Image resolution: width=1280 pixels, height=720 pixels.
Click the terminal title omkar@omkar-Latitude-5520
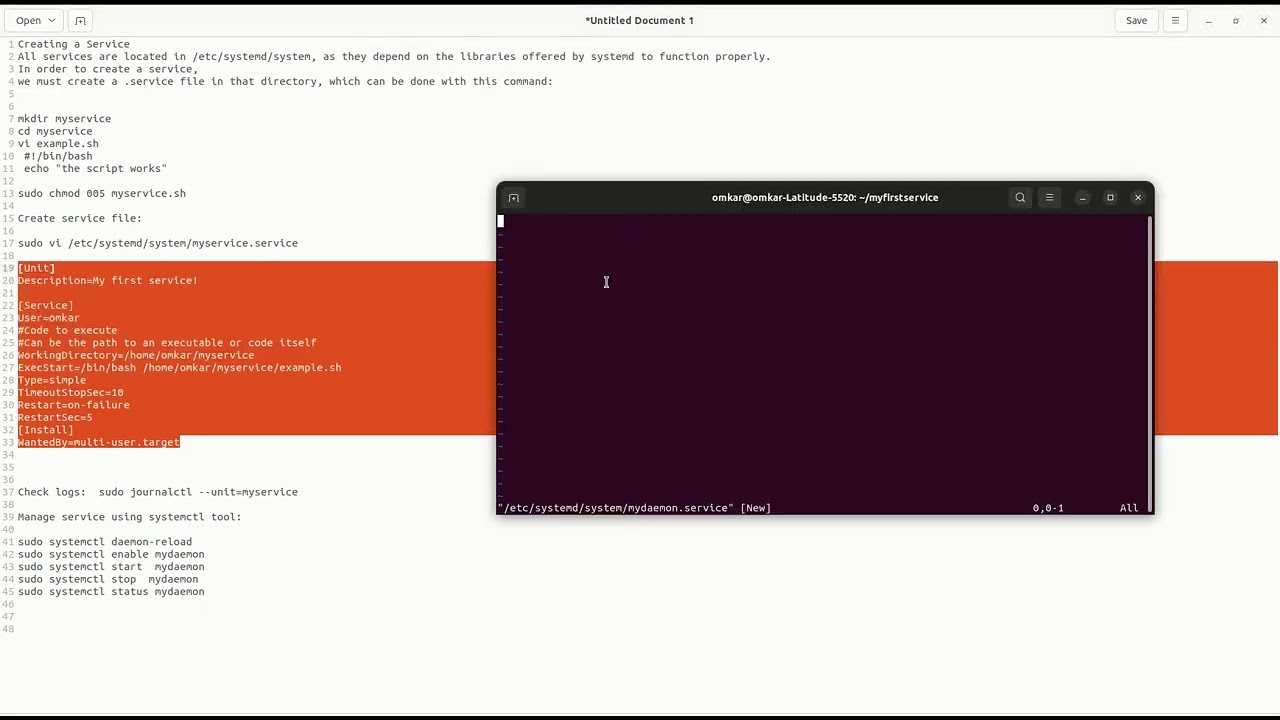pos(825,198)
